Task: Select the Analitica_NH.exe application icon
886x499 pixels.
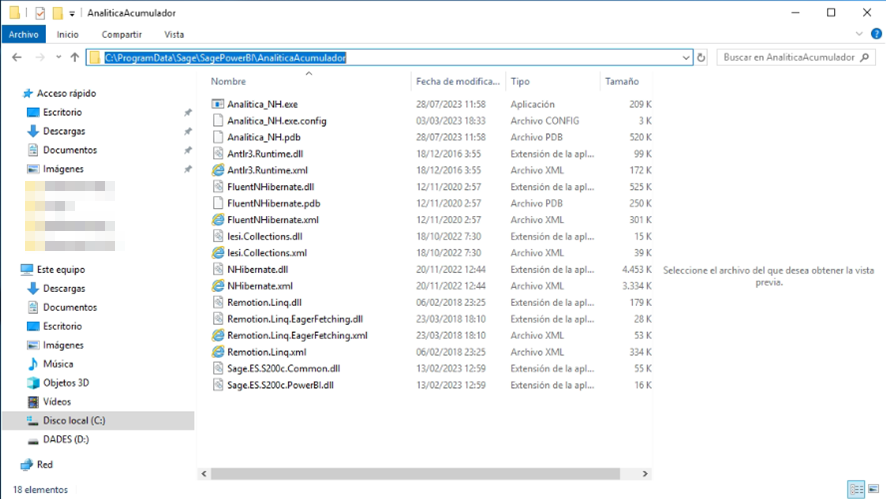Action: click(x=218, y=104)
